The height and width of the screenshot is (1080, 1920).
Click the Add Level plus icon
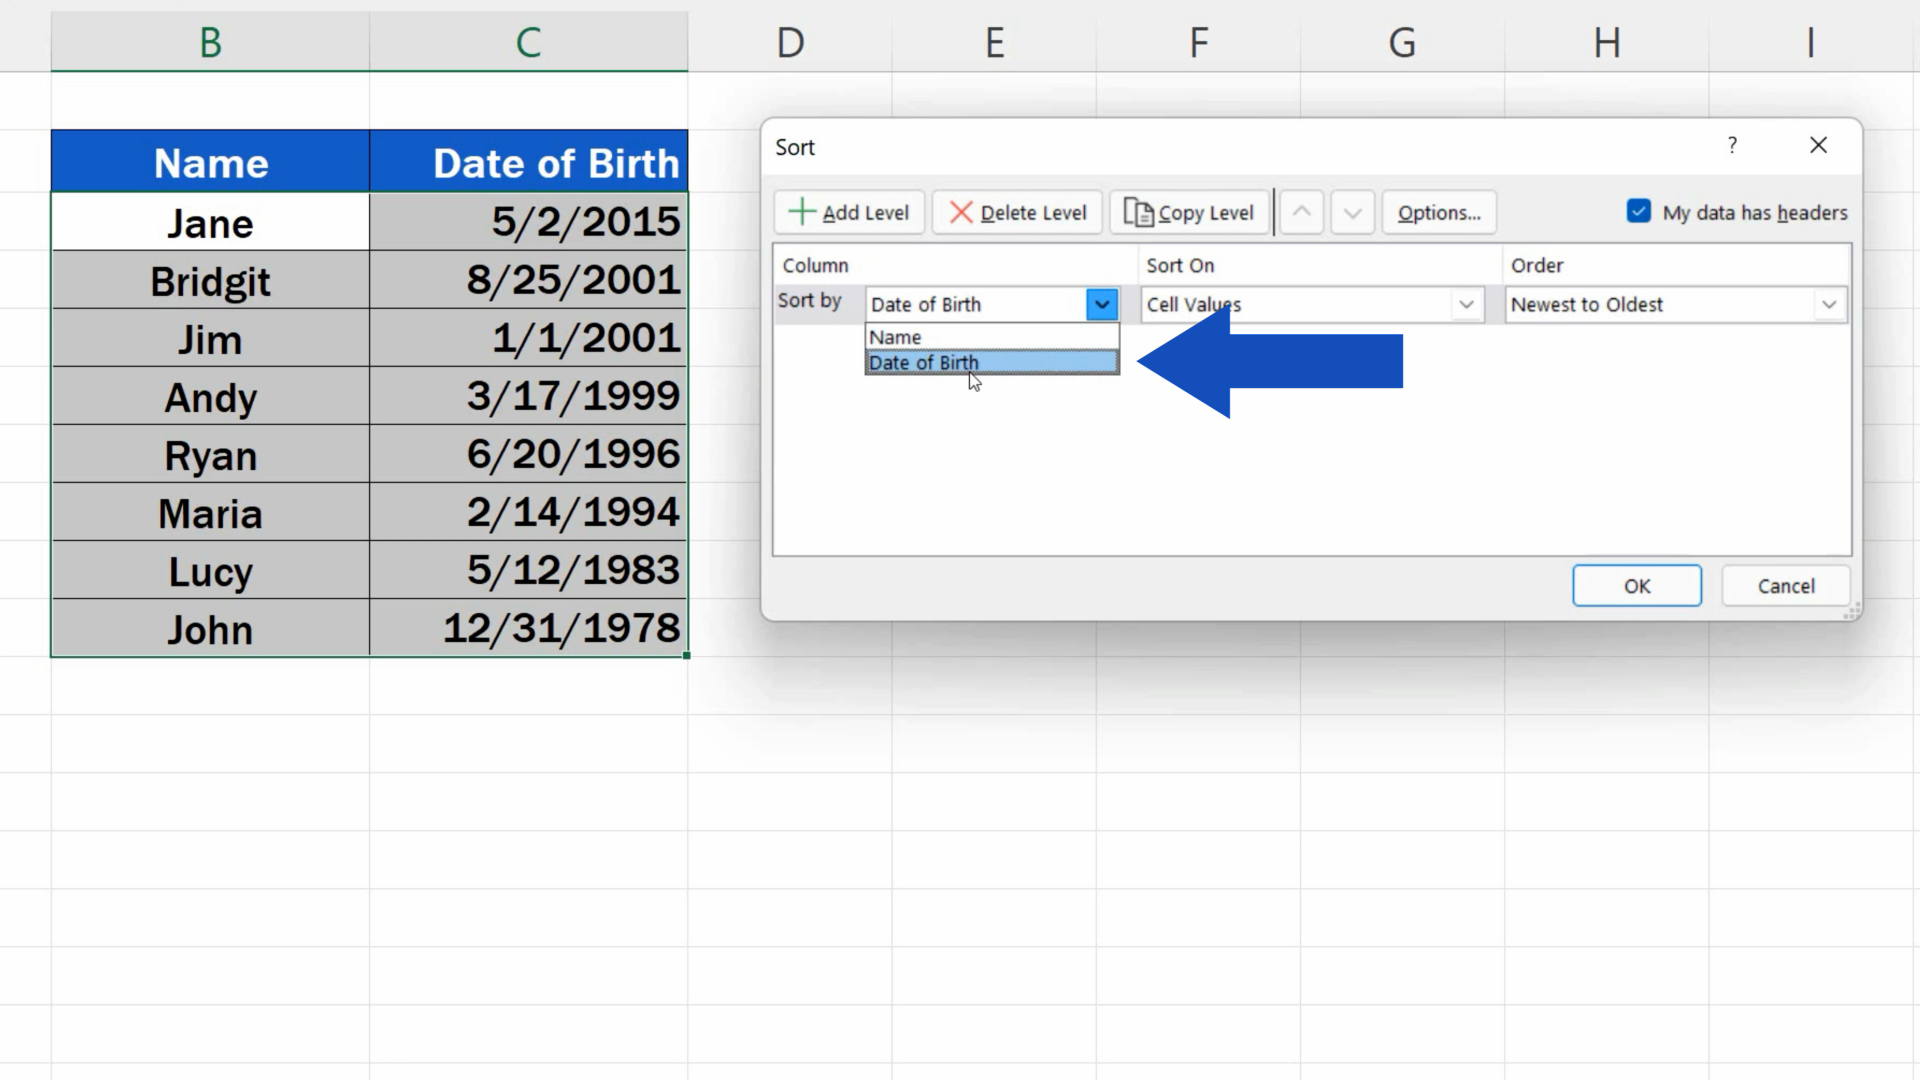tap(803, 212)
